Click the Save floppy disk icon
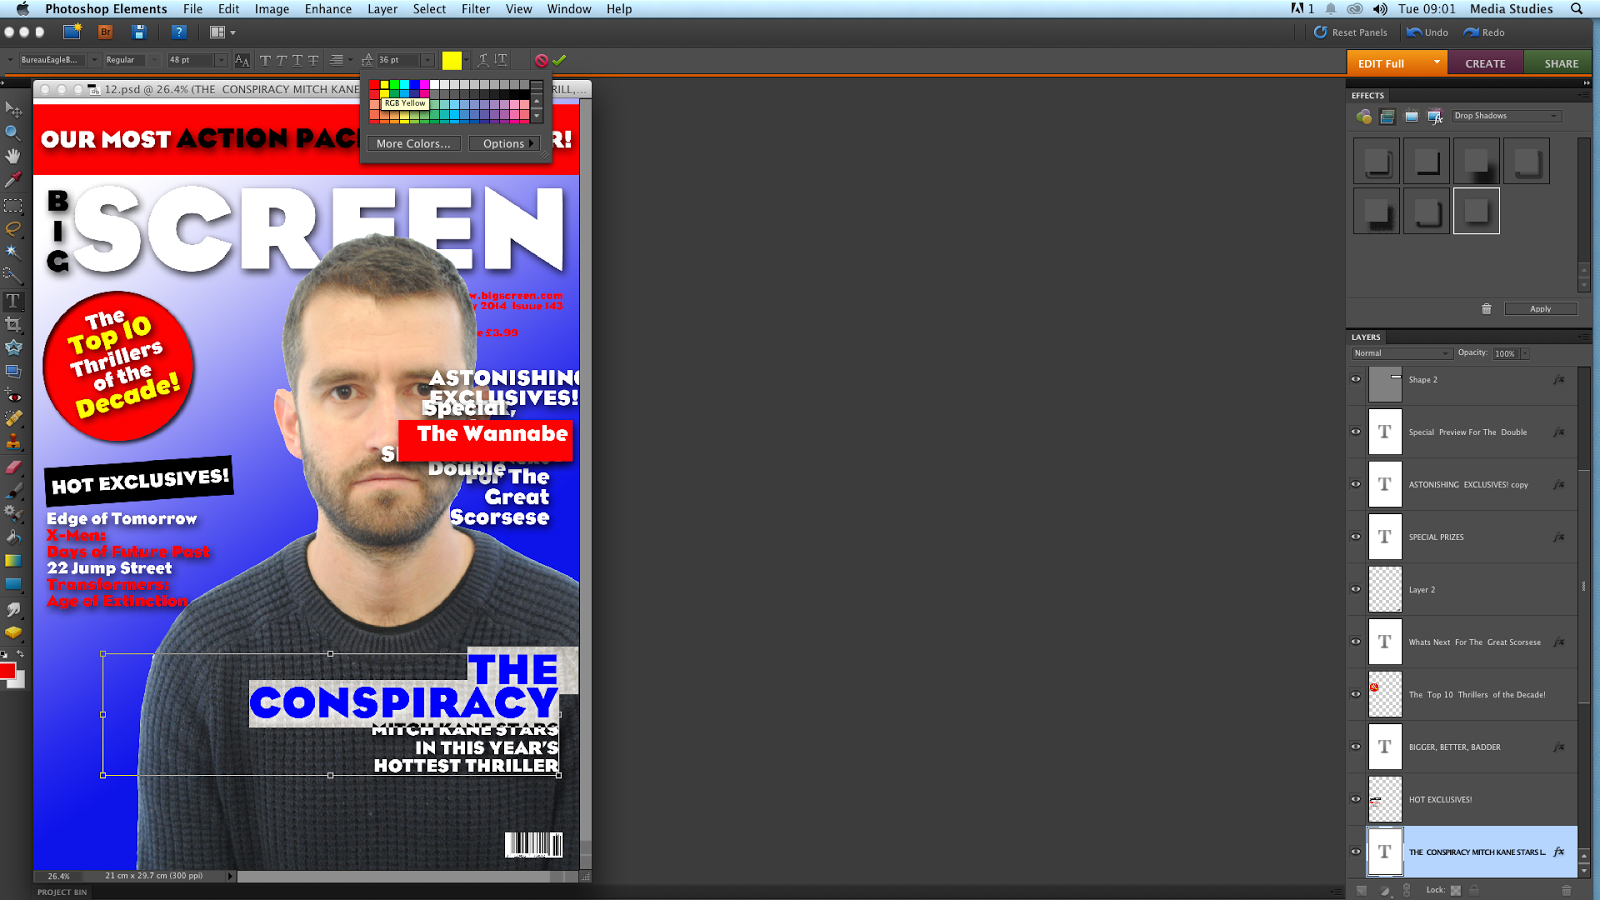The height and width of the screenshot is (900, 1600). tap(139, 32)
